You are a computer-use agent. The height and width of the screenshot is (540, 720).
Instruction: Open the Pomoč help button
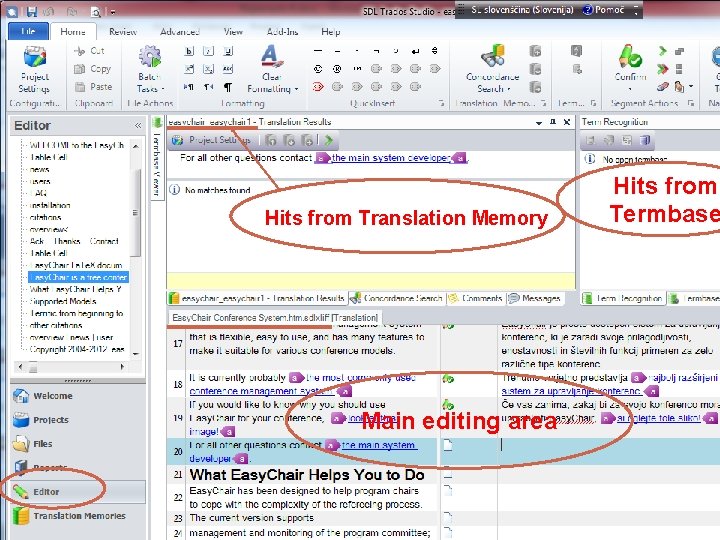(x=603, y=10)
